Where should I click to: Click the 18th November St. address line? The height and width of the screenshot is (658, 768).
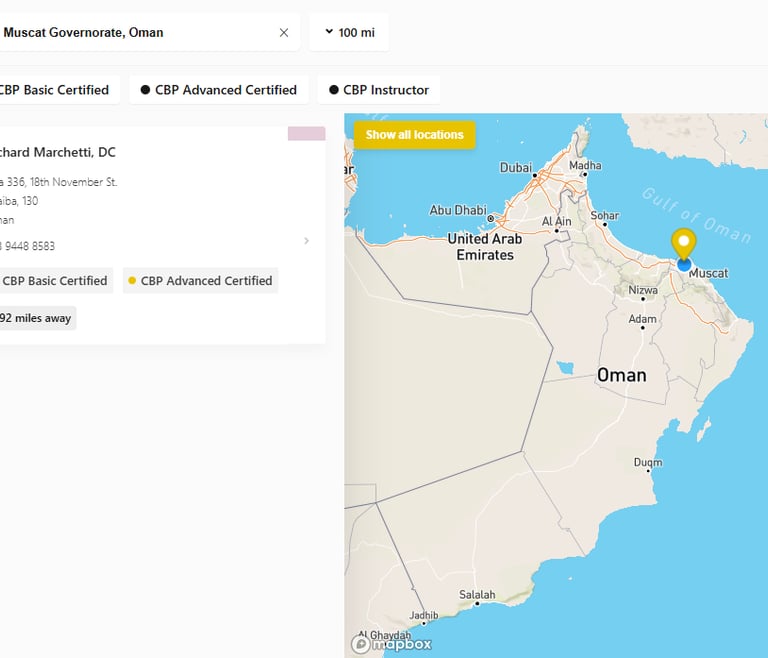coord(58,182)
